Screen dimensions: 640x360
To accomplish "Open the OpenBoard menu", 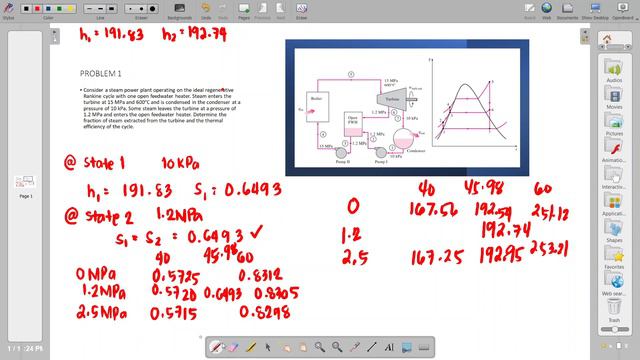I will click(623, 11).
